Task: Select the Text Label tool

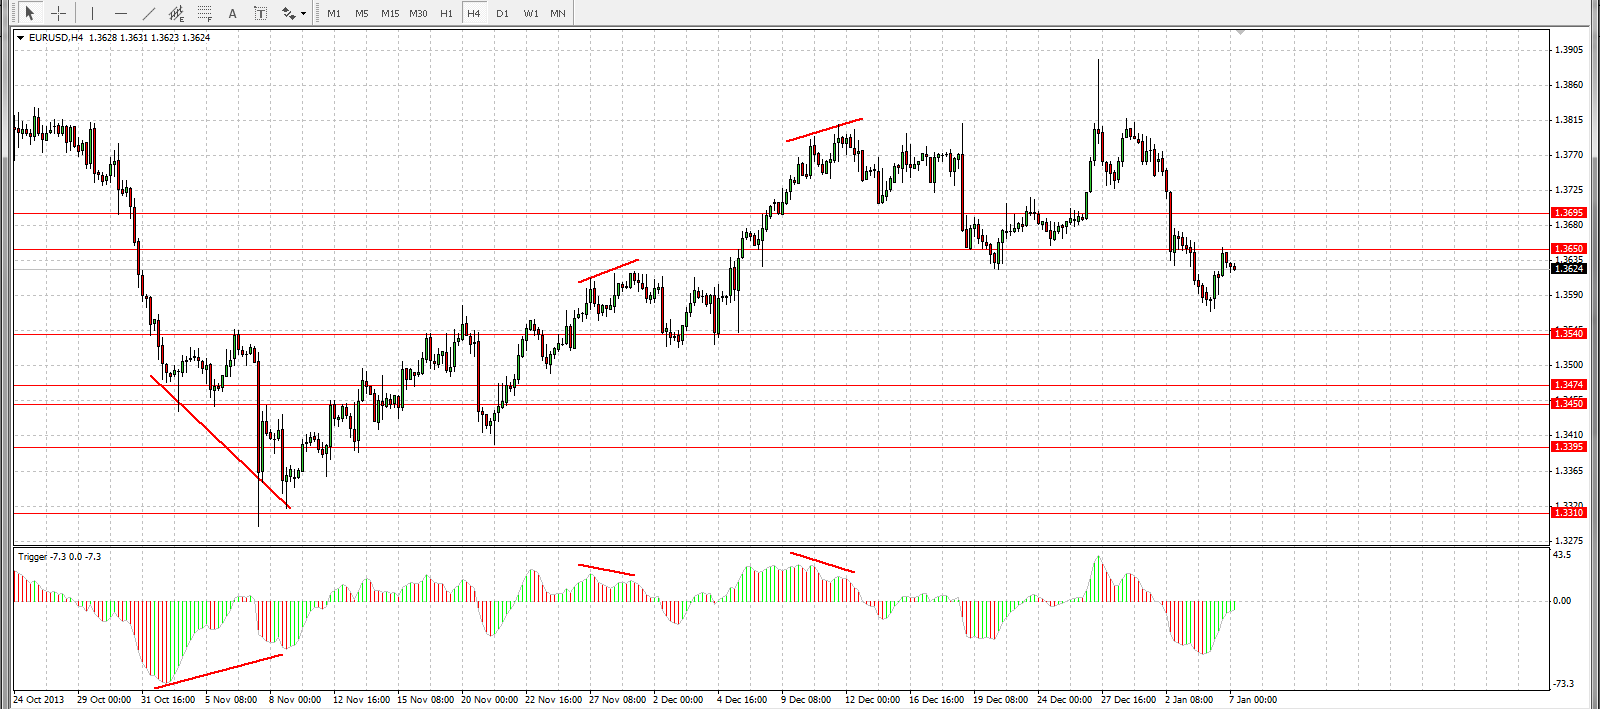Action: 261,13
